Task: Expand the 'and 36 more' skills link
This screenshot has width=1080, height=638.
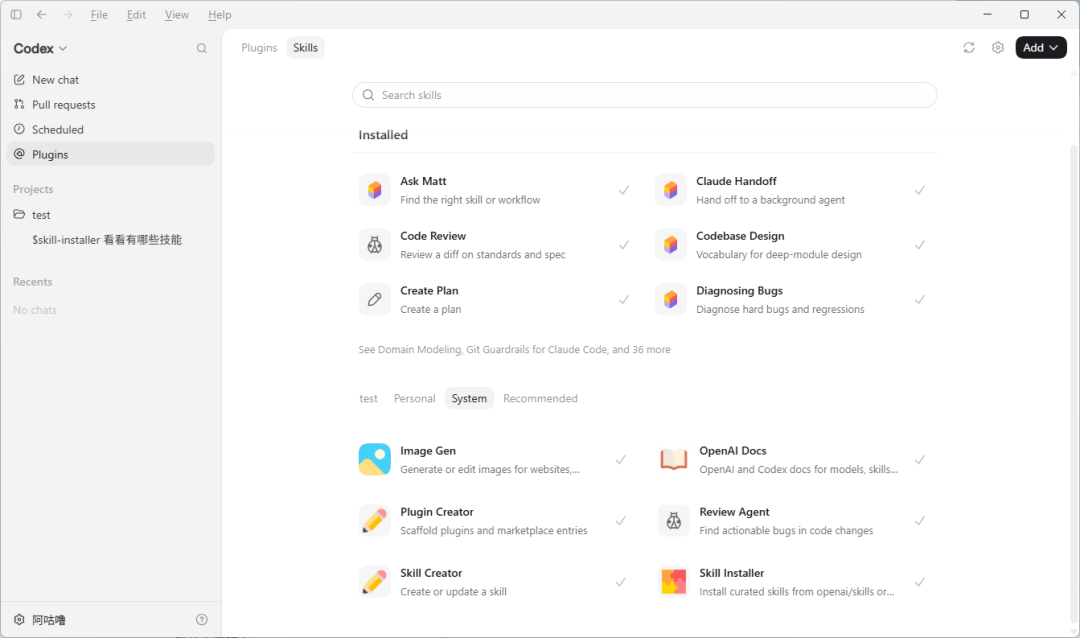Action: pyautogui.click(x=641, y=349)
